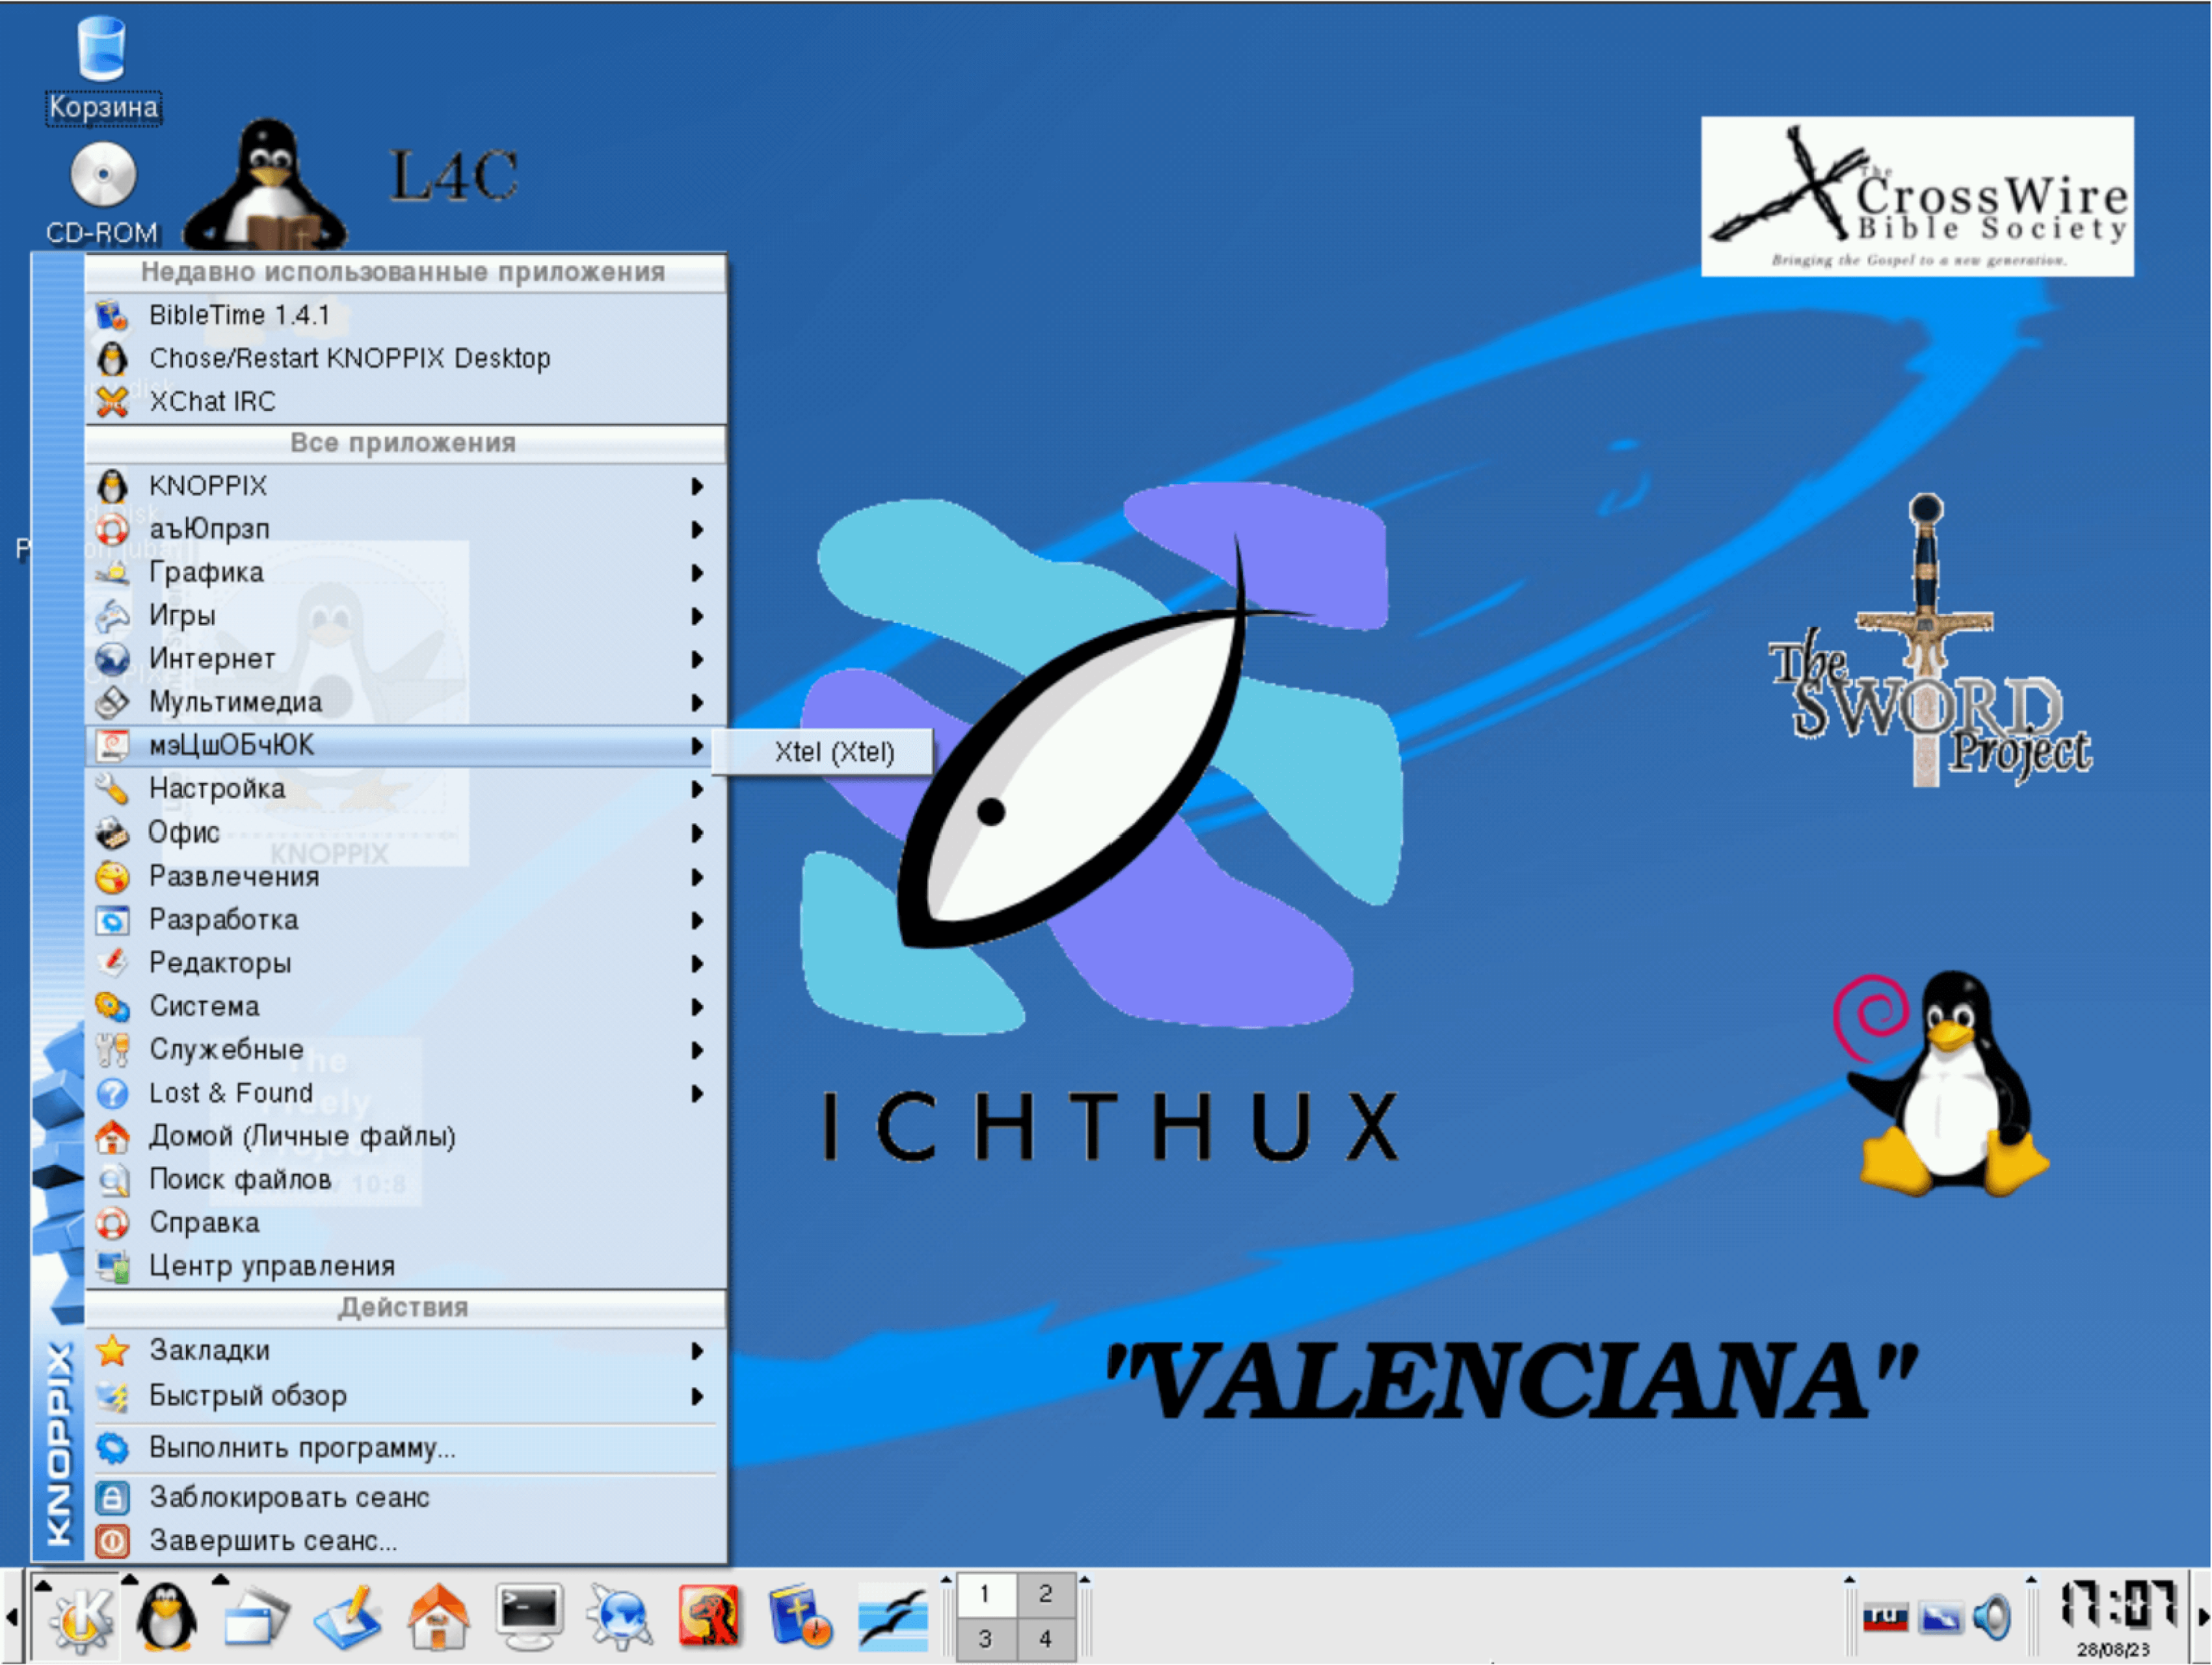This screenshot has height=1665, width=2212.
Task: Open the display resize tray icon
Action: click(x=1940, y=1617)
